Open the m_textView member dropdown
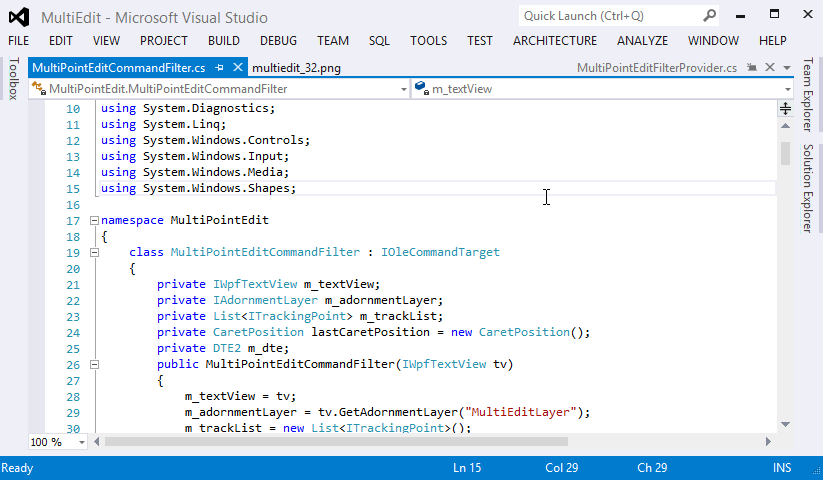The width and height of the screenshot is (823, 480). coord(788,89)
